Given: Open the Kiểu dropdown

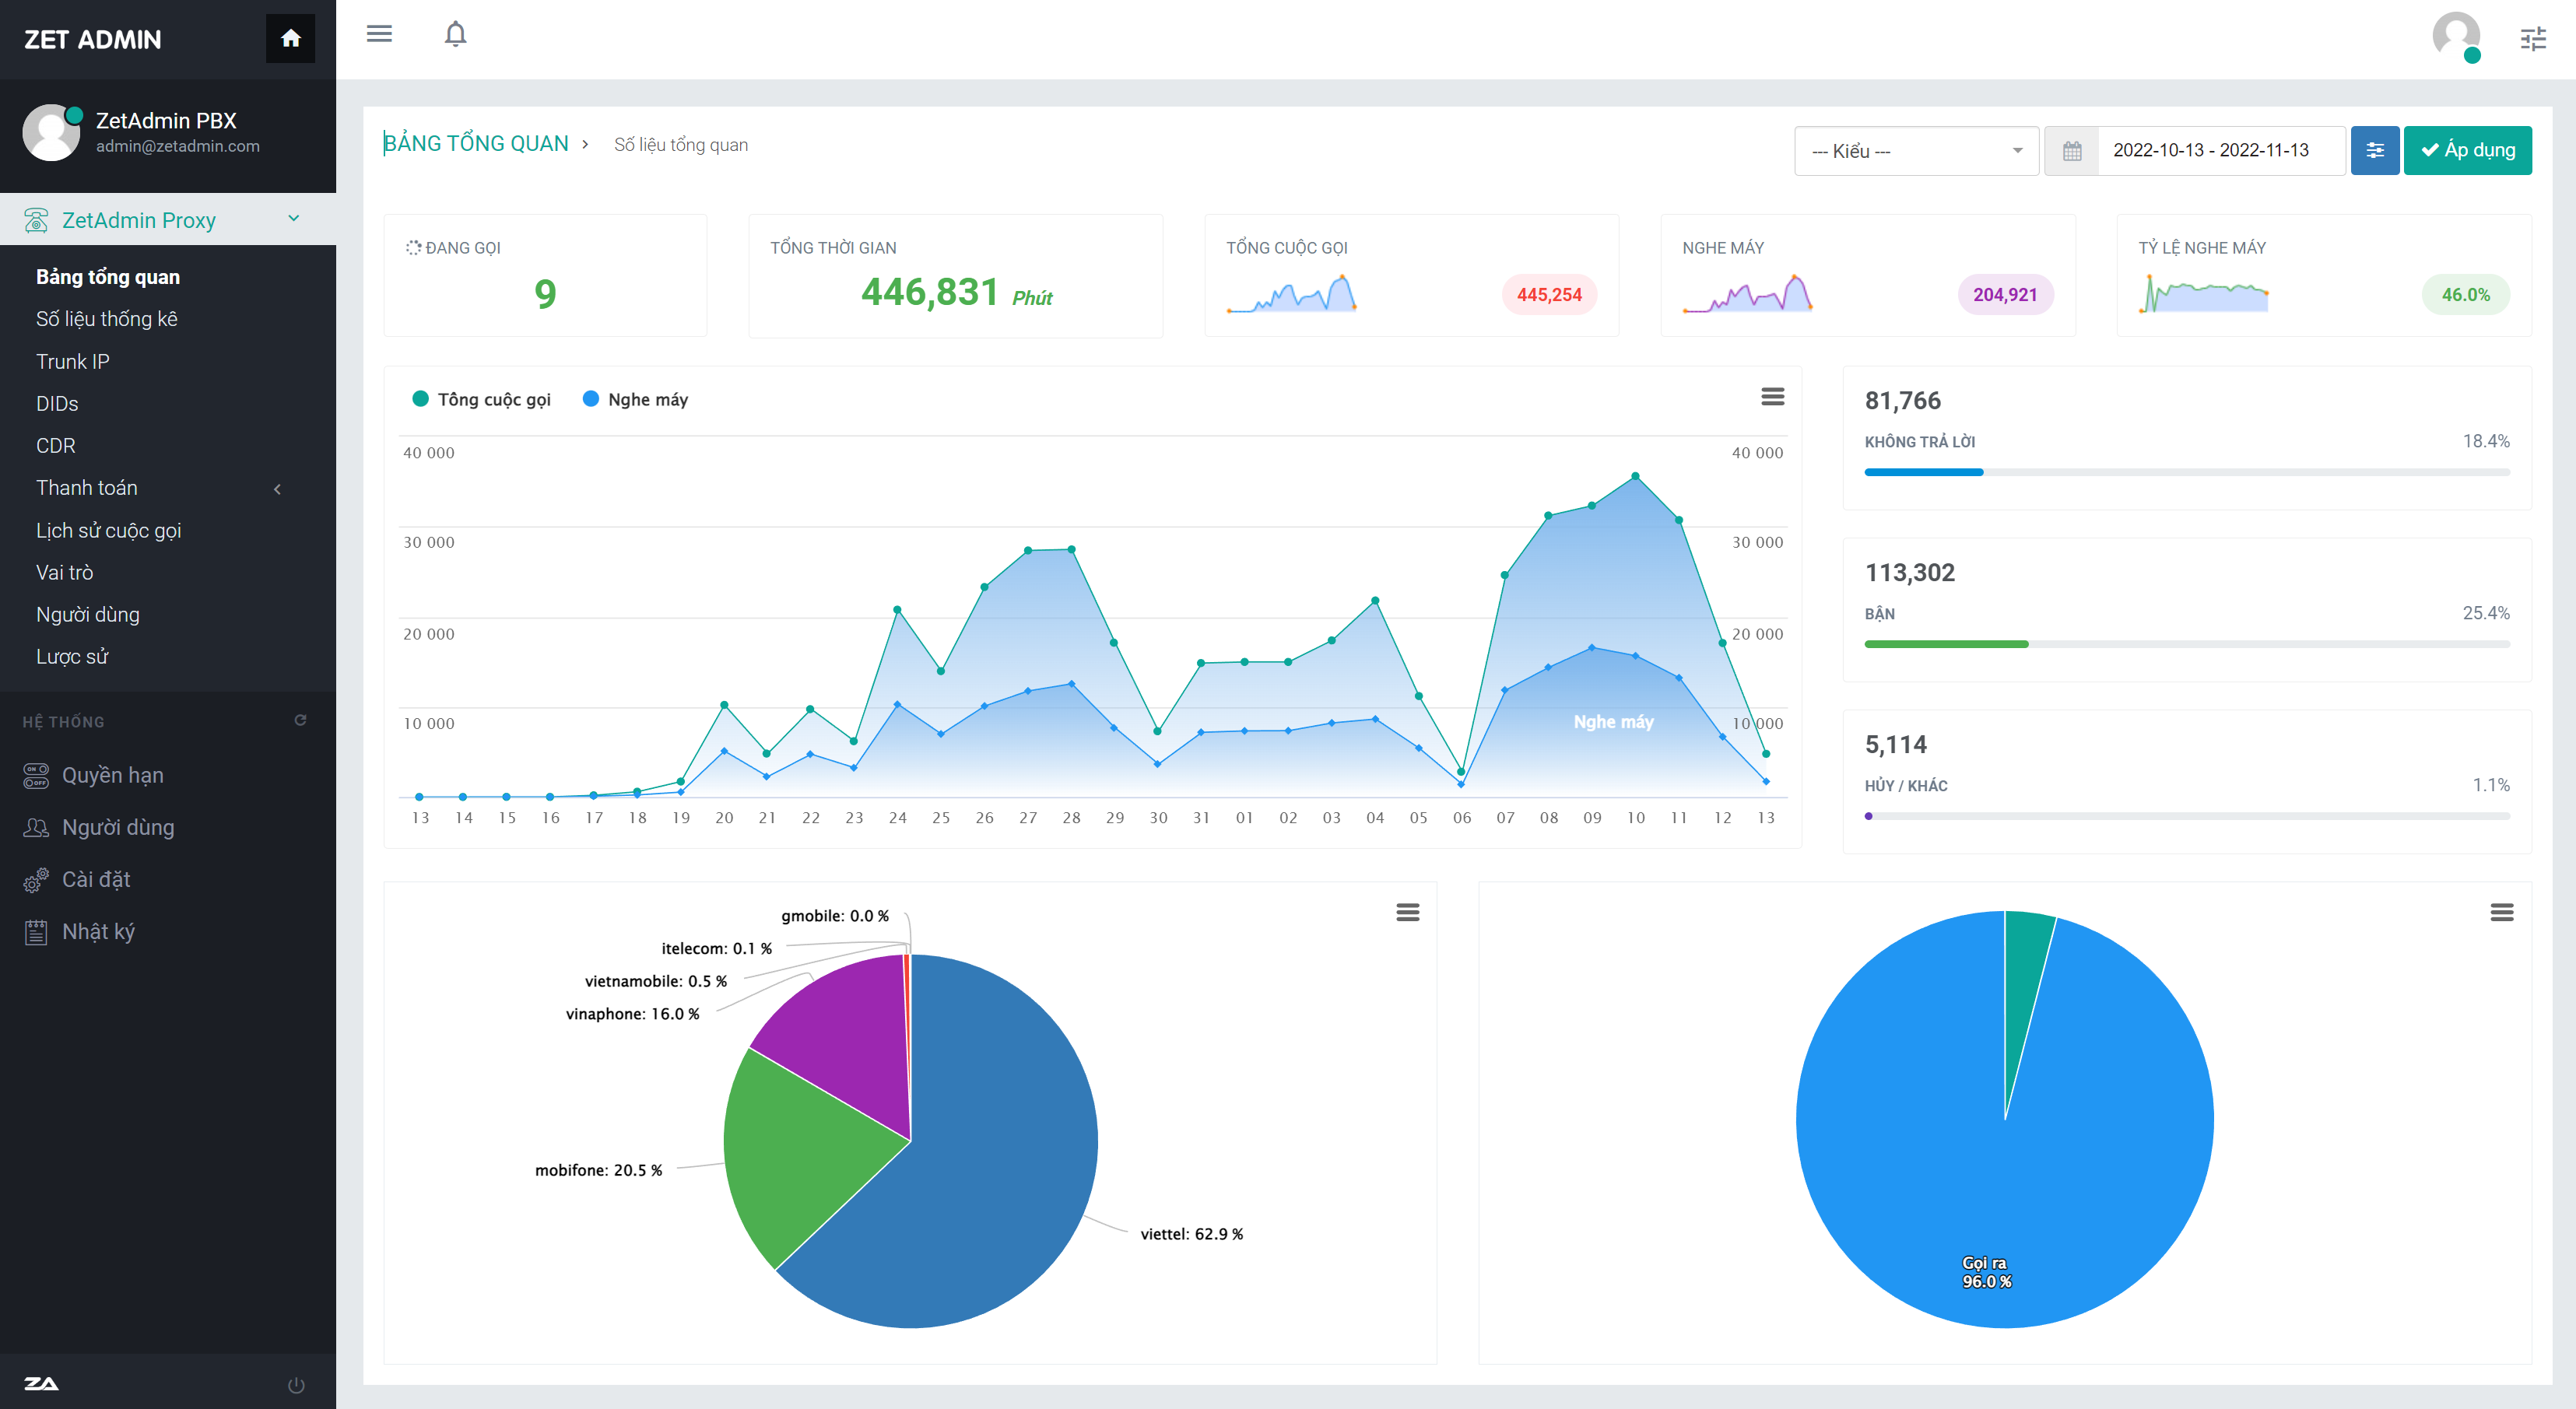Looking at the screenshot, I should (x=1916, y=151).
